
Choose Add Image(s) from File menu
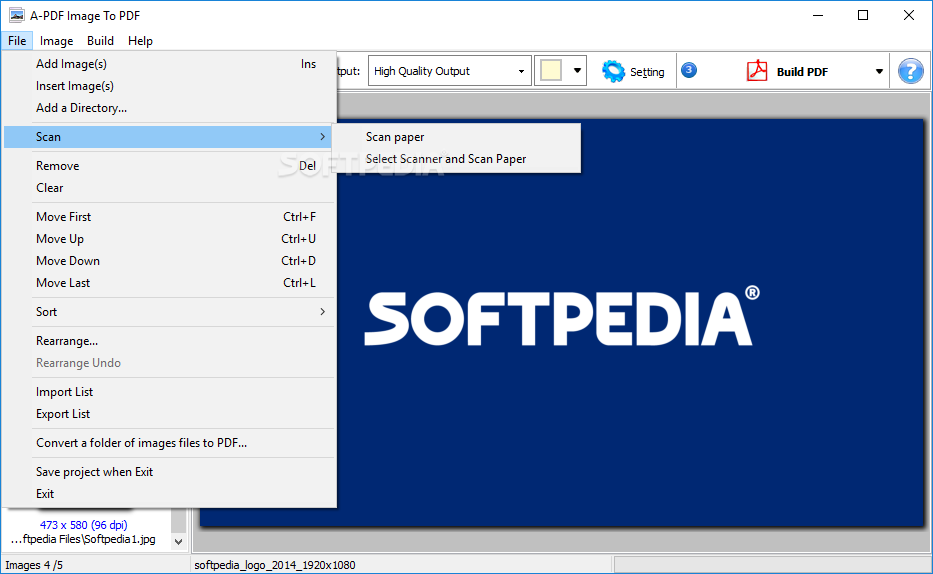(169, 64)
